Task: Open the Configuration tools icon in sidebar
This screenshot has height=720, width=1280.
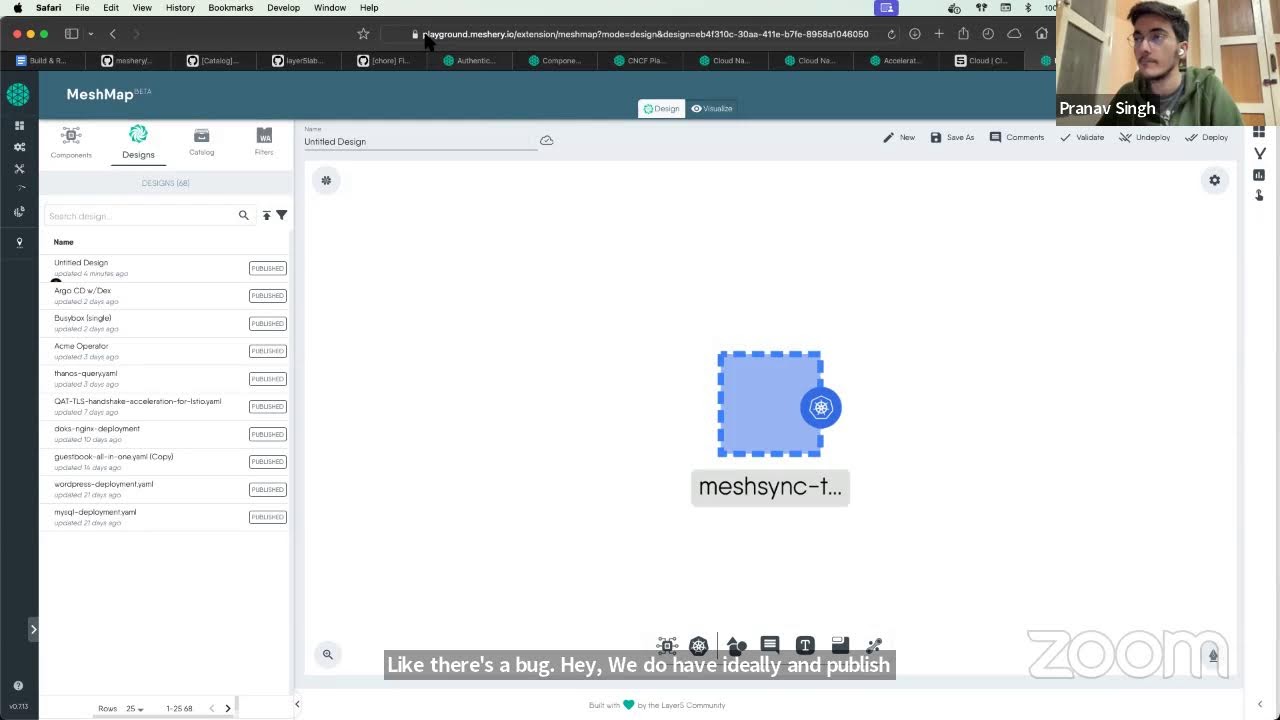Action: click(19, 168)
